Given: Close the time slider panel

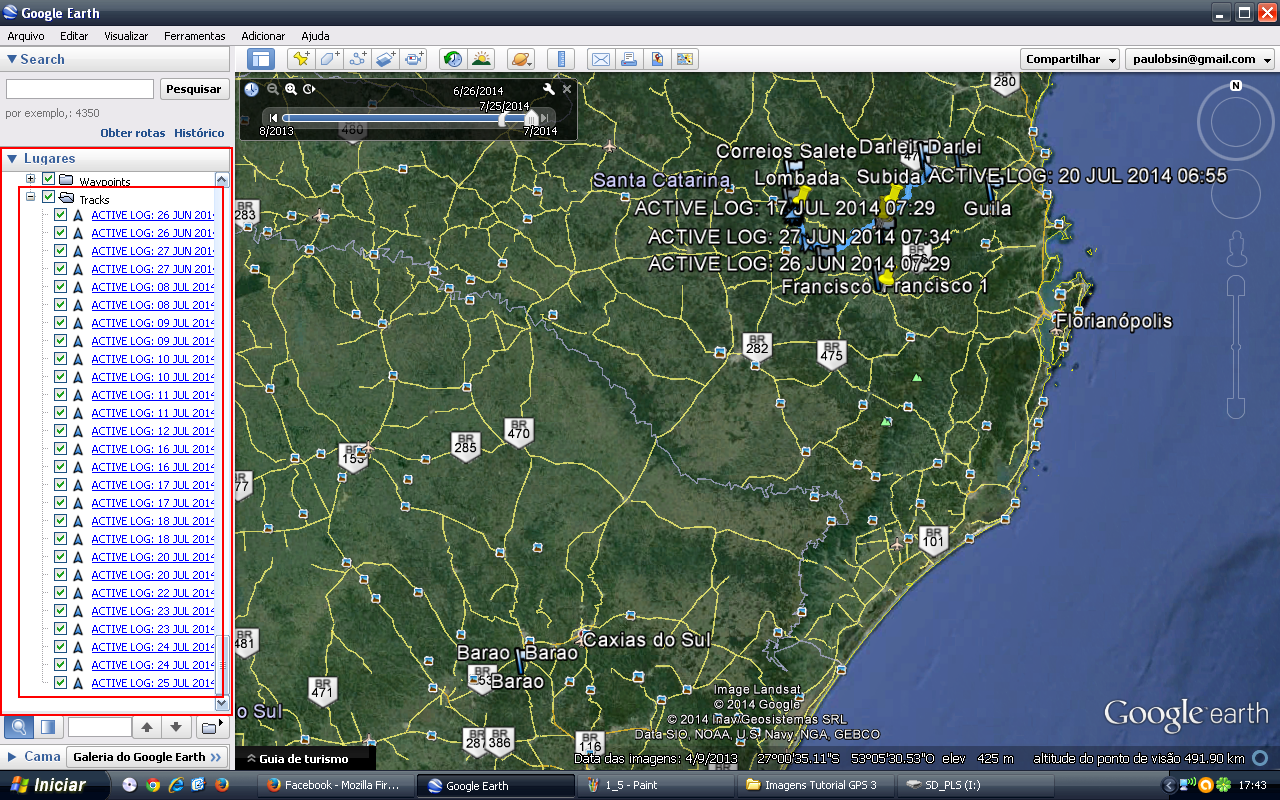Looking at the screenshot, I should (567, 89).
